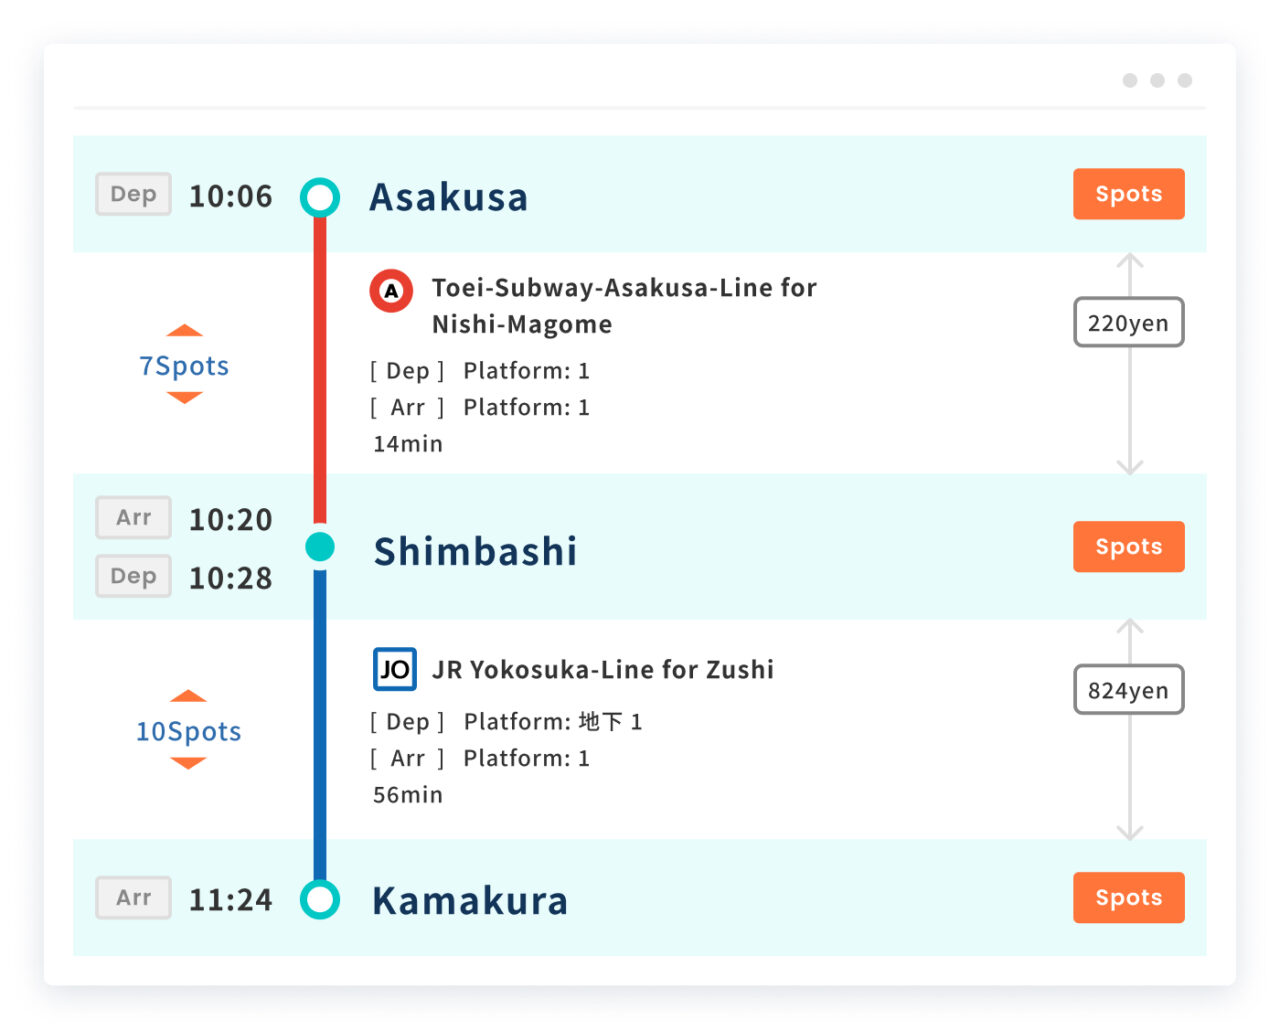
Task: Click the Shimbashi filled station dot
Action: 320,547
